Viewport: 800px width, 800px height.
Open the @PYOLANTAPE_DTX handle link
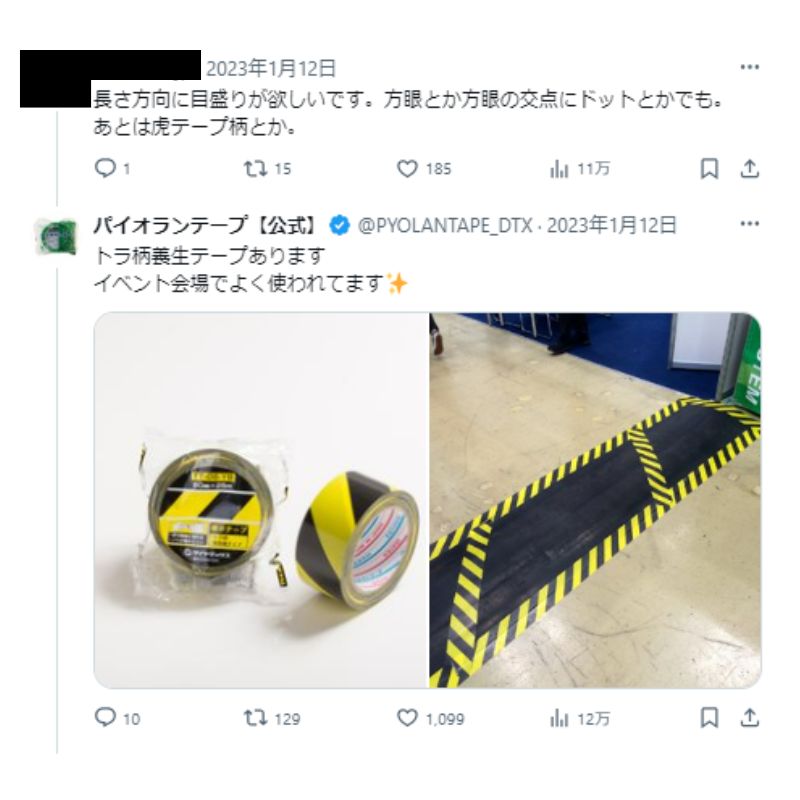click(445, 225)
